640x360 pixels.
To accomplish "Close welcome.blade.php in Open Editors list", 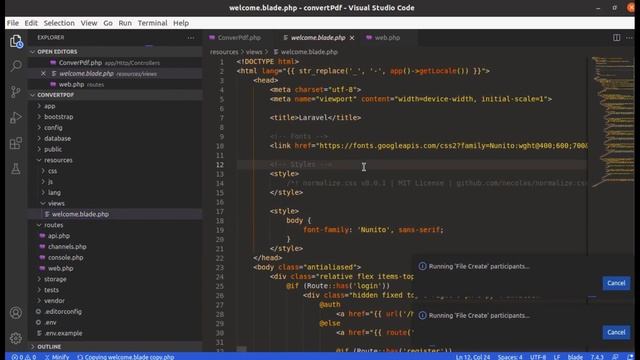I will coord(43,73).
